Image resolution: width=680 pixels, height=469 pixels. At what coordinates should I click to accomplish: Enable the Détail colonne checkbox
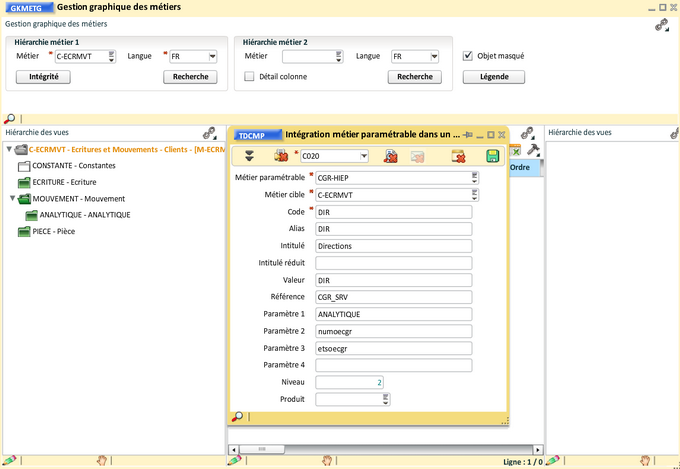(x=250, y=76)
